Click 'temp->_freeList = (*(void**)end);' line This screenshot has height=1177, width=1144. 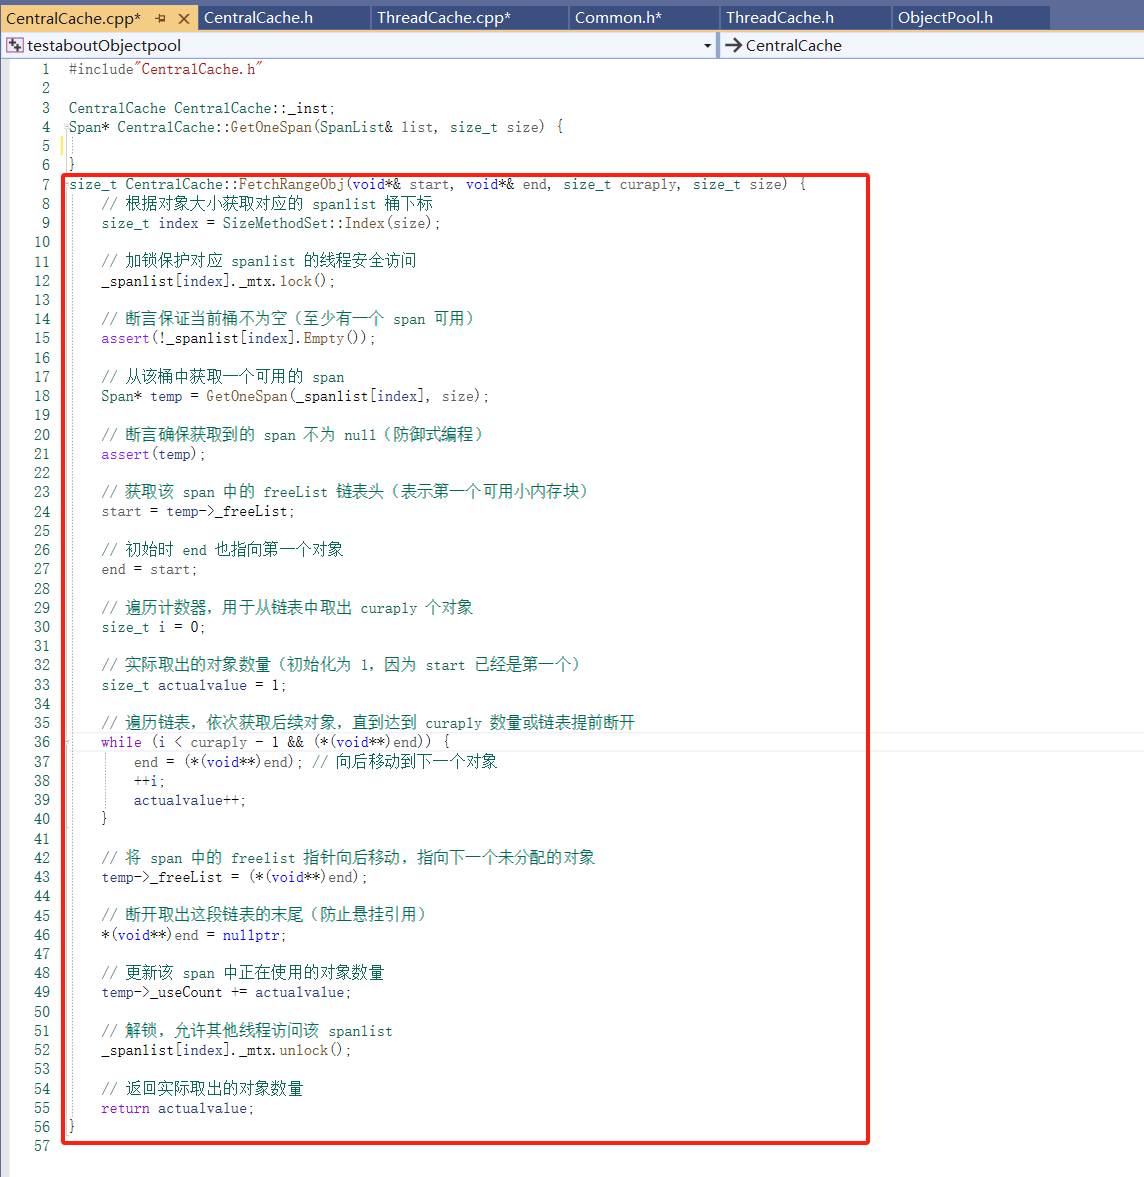235,877
